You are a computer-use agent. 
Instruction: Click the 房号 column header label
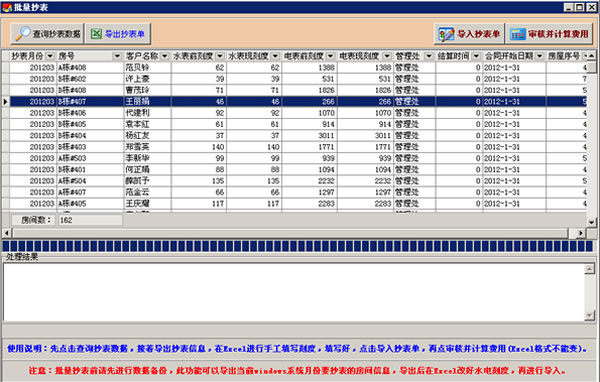pyautogui.click(x=67, y=56)
